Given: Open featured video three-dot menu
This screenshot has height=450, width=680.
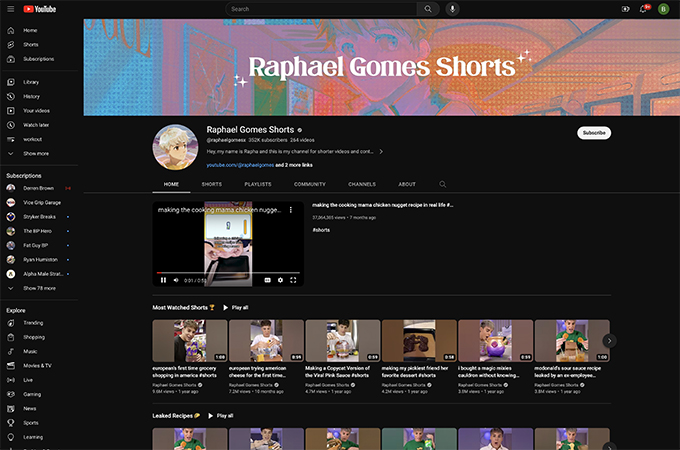Looking at the screenshot, I should click(291, 210).
